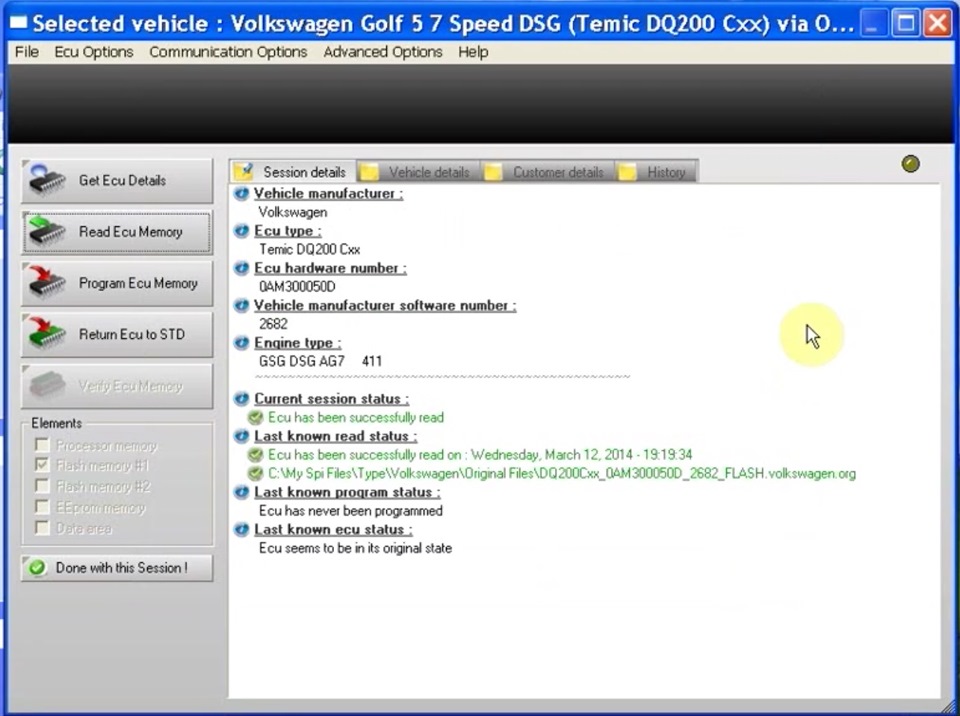The height and width of the screenshot is (716, 960).
Task: Click the window resize grip corner
Action: (950, 706)
